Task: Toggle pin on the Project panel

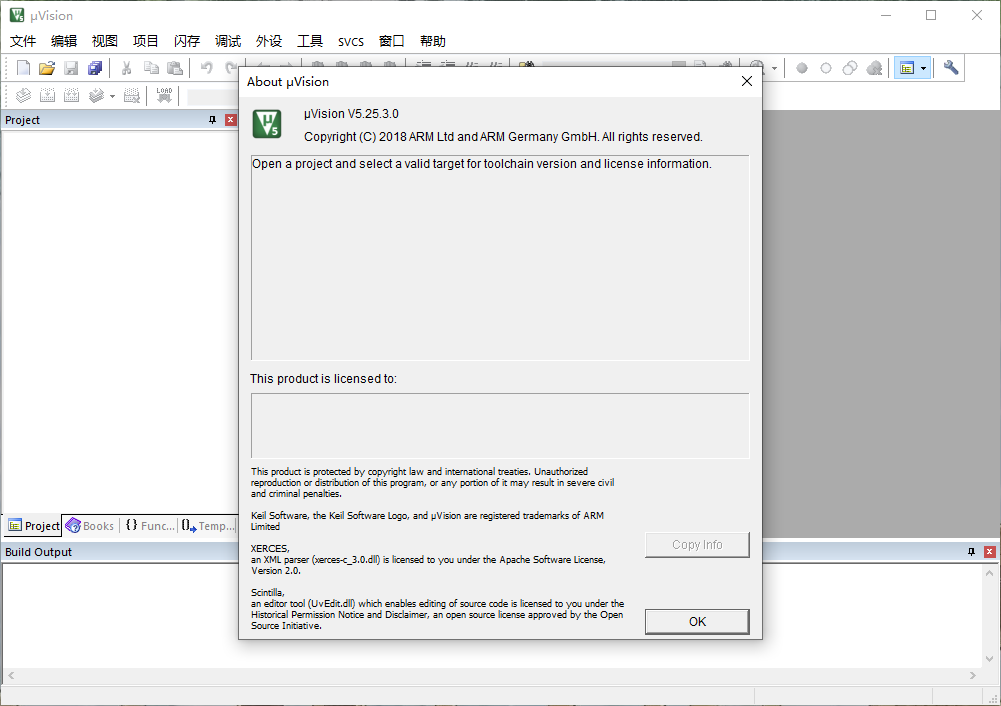Action: 212,120
